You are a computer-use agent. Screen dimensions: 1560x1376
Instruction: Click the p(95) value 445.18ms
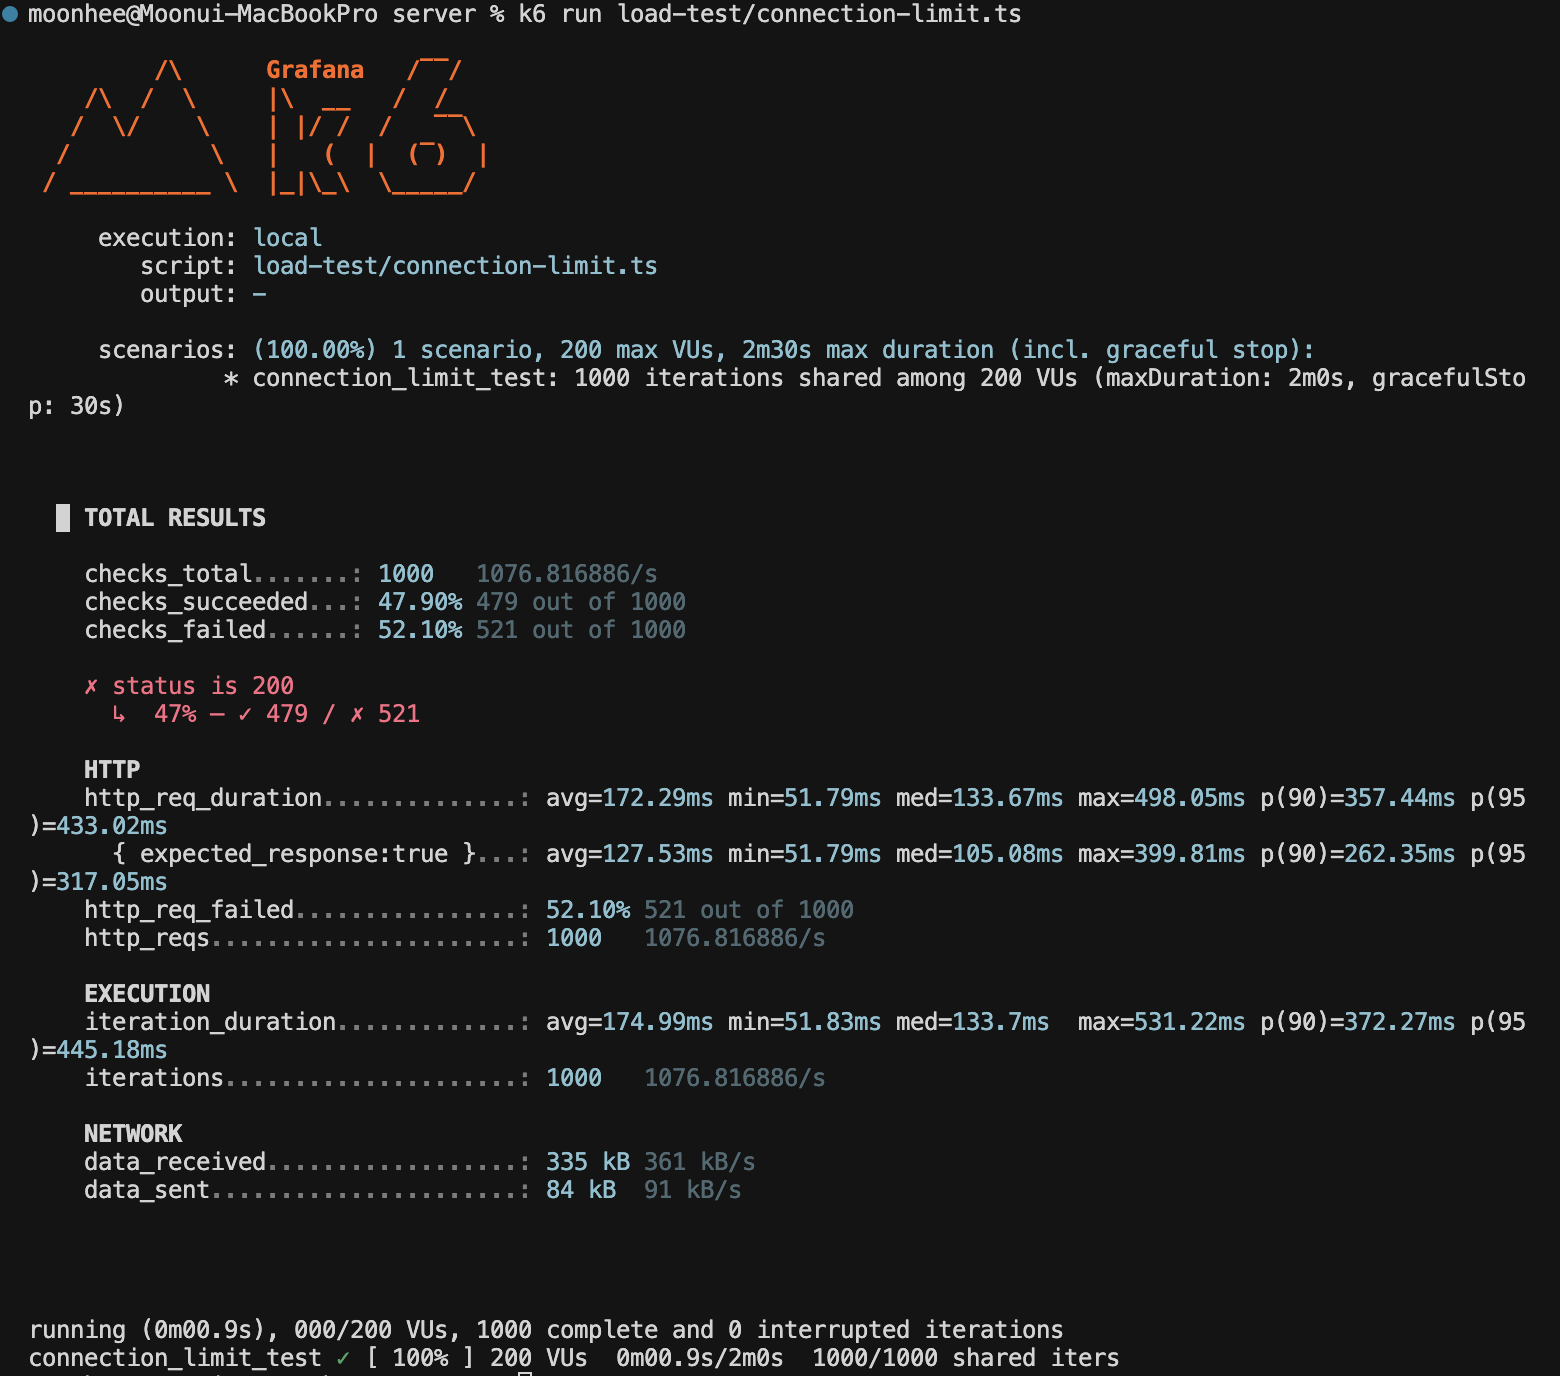pyautogui.click(x=112, y=1050)
